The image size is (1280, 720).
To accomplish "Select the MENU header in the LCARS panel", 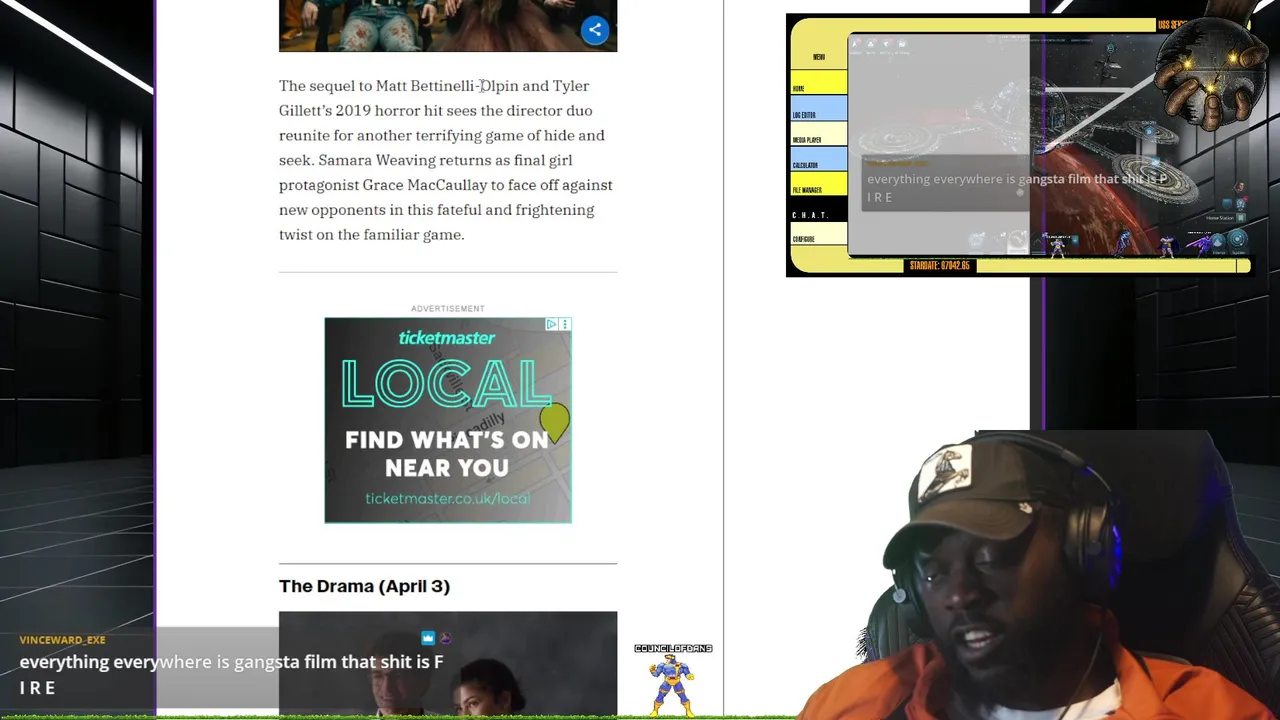I will 819,57.
